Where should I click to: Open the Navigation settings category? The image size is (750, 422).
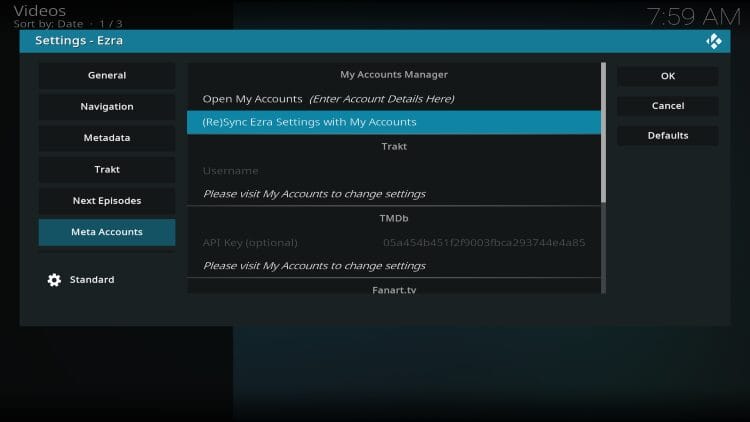click(107, 107)
